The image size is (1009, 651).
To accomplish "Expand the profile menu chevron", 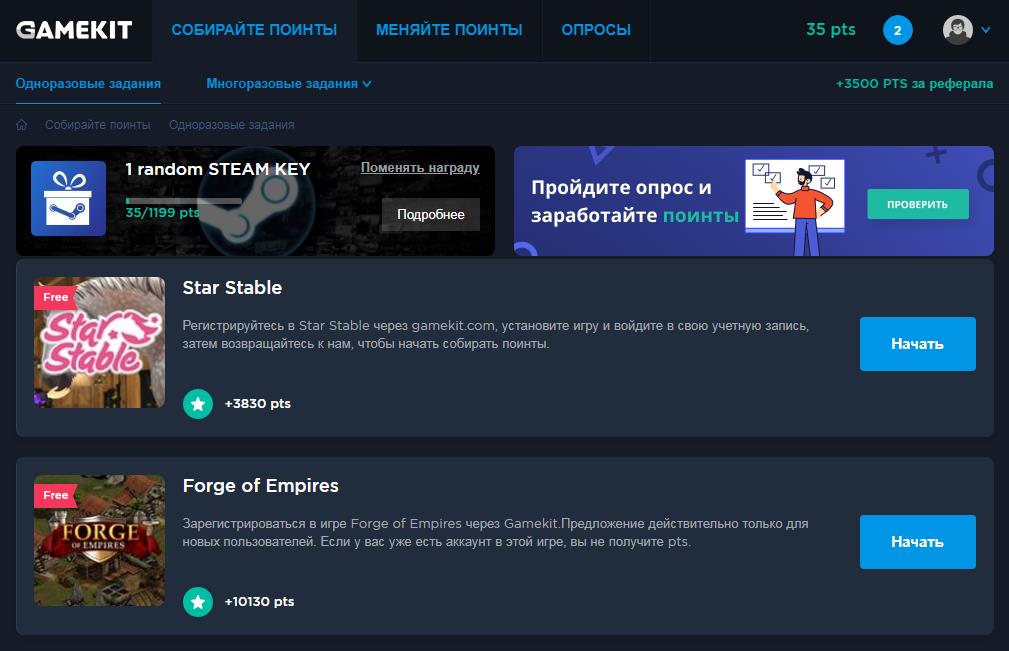I will (985, 30).
